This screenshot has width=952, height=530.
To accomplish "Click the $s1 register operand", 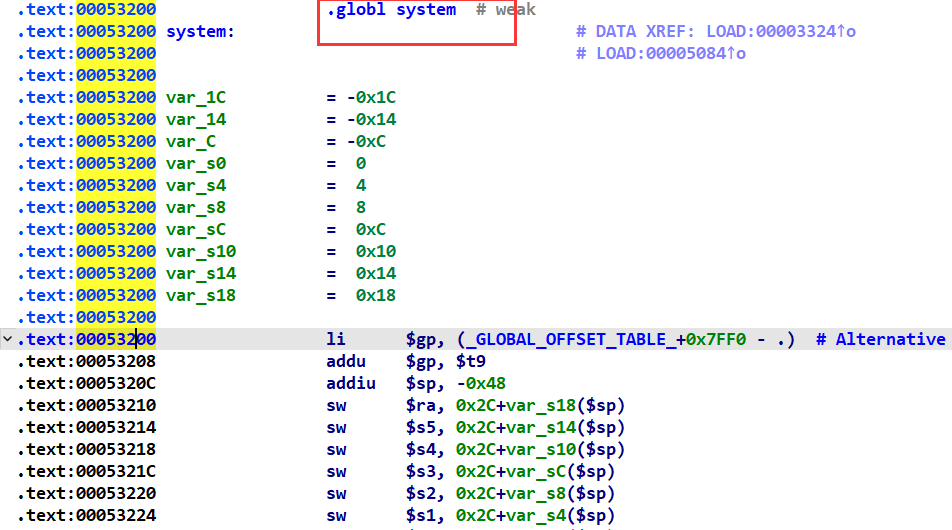I will tap(421, 515).
